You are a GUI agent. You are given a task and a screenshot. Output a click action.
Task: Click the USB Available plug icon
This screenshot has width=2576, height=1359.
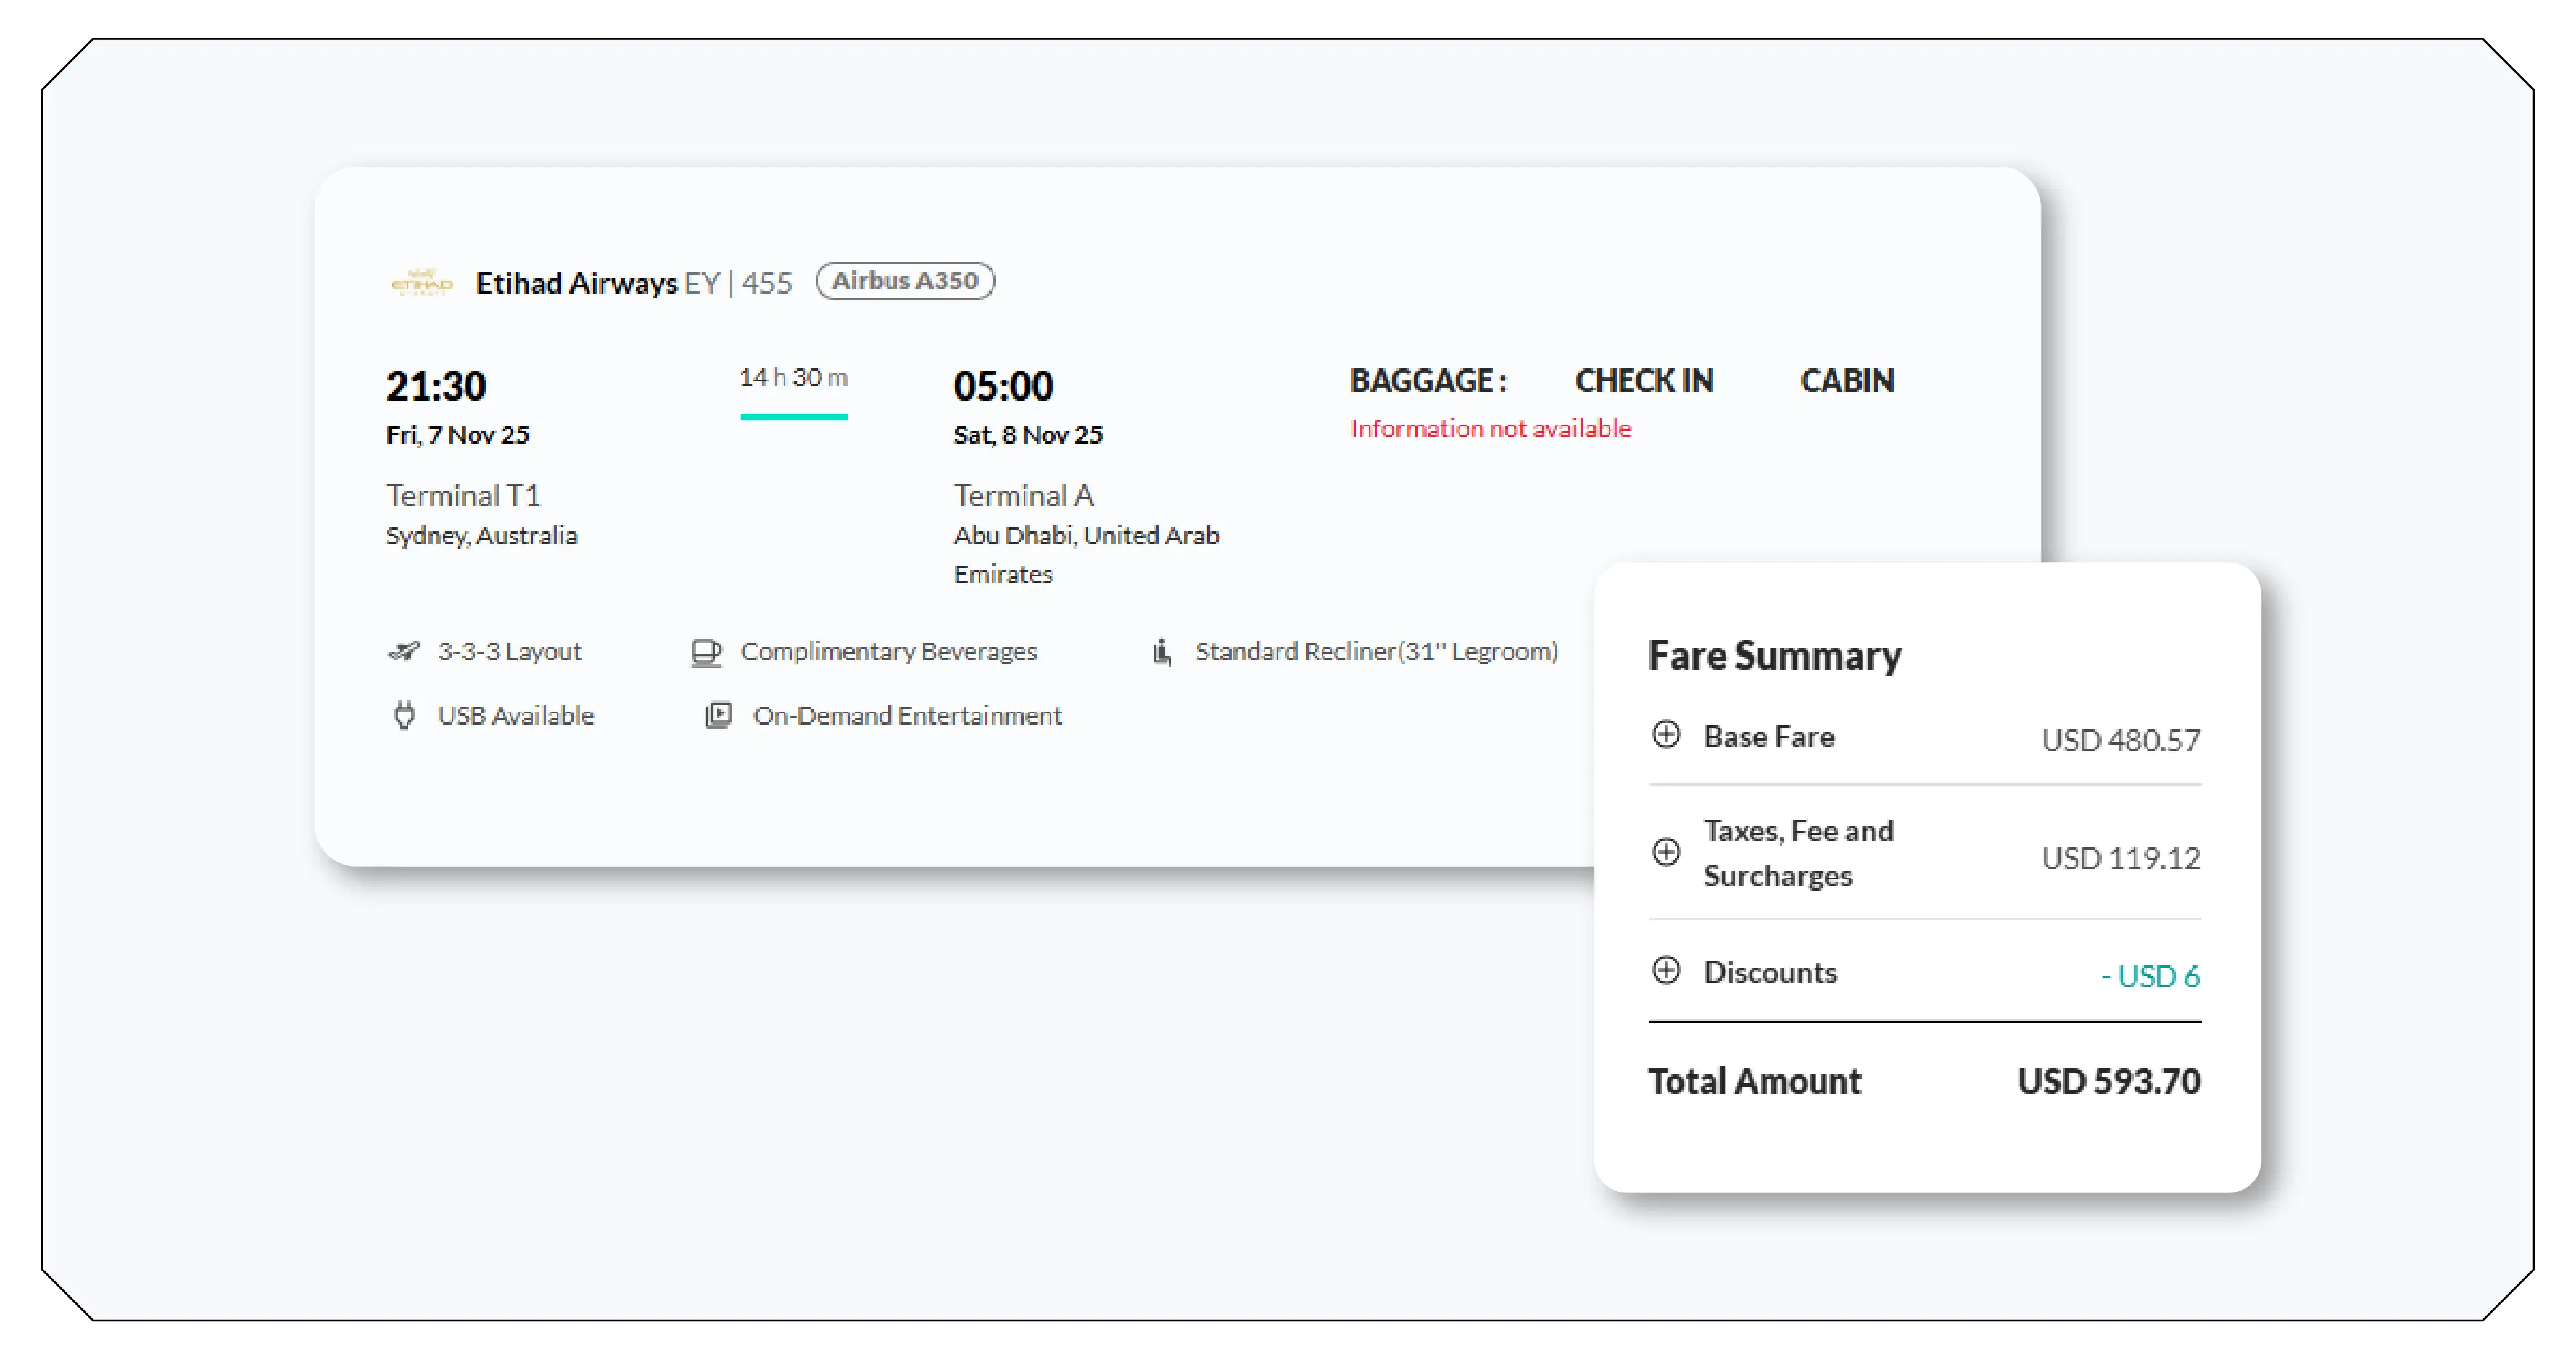[404, 715]
